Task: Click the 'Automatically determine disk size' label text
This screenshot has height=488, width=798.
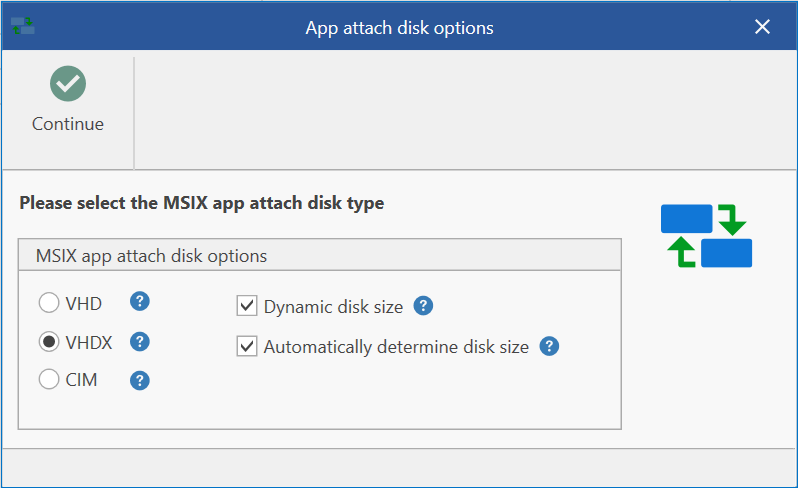Action: point(396,347)
